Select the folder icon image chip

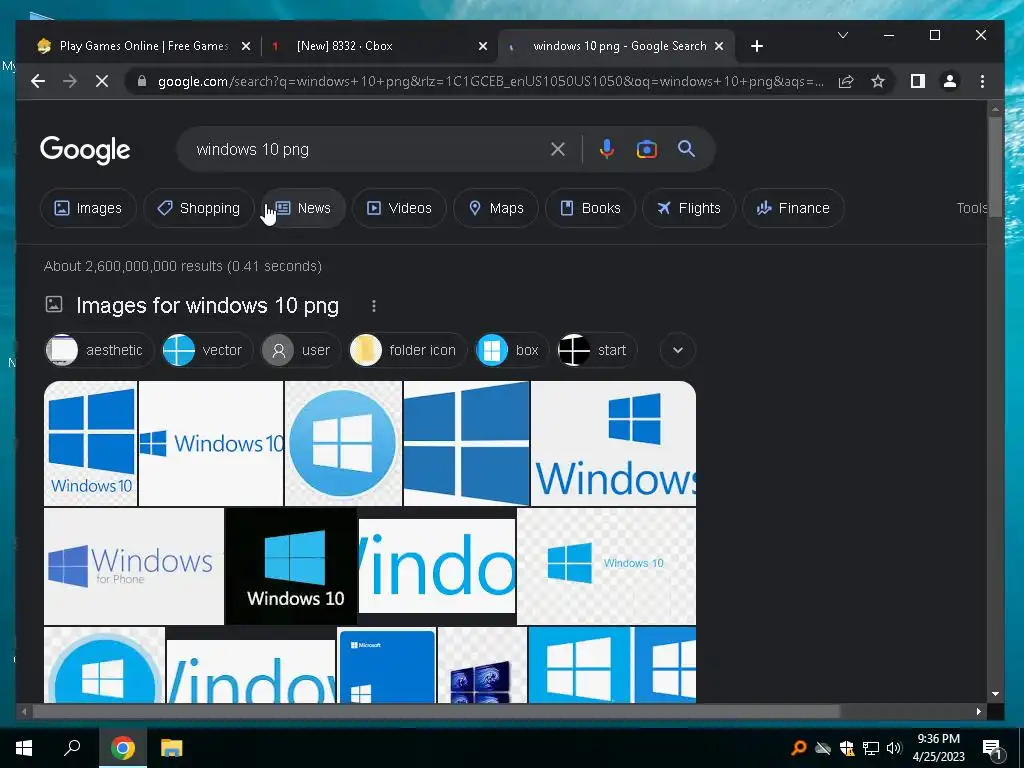(408, 350)
